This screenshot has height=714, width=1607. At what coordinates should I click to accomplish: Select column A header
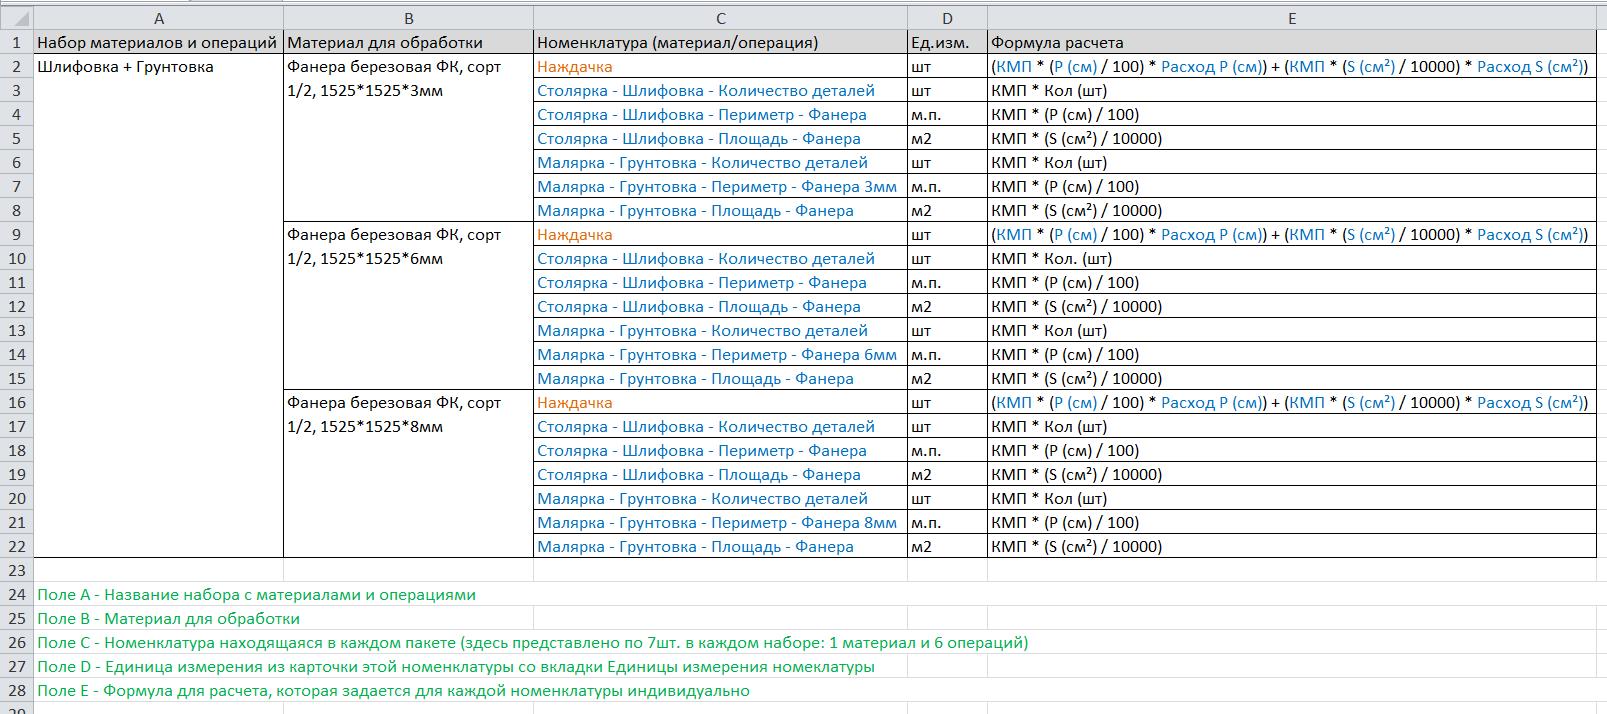159,19
